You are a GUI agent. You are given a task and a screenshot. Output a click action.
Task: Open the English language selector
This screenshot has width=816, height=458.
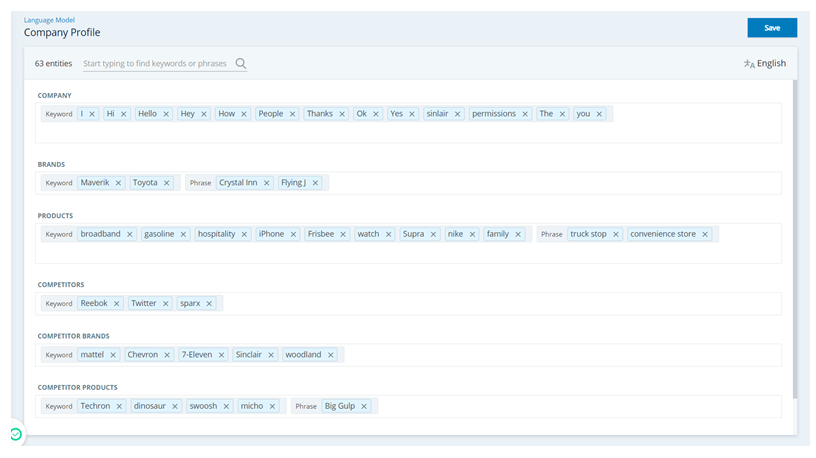765,63
